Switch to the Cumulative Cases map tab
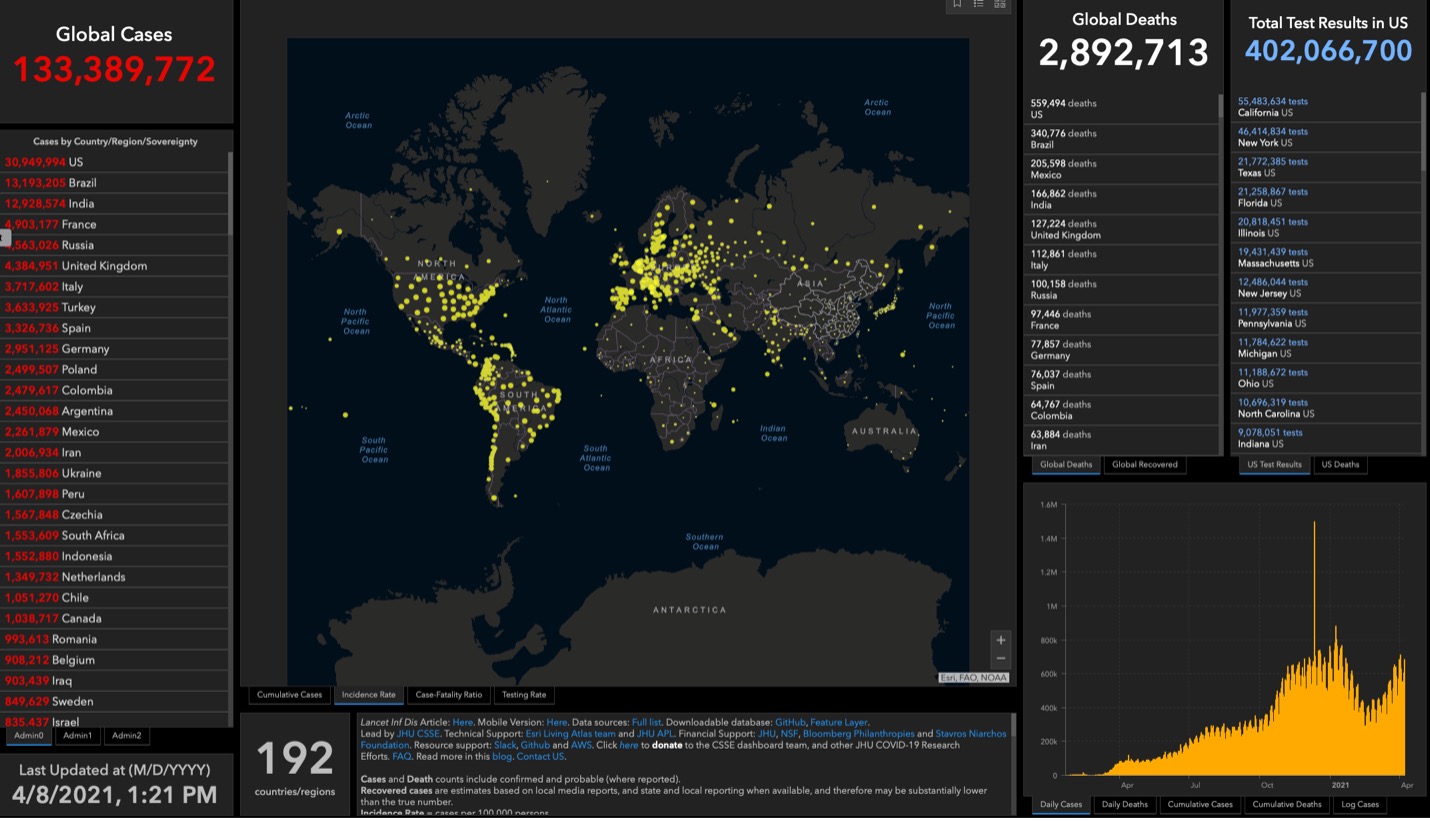 point(289,695)
